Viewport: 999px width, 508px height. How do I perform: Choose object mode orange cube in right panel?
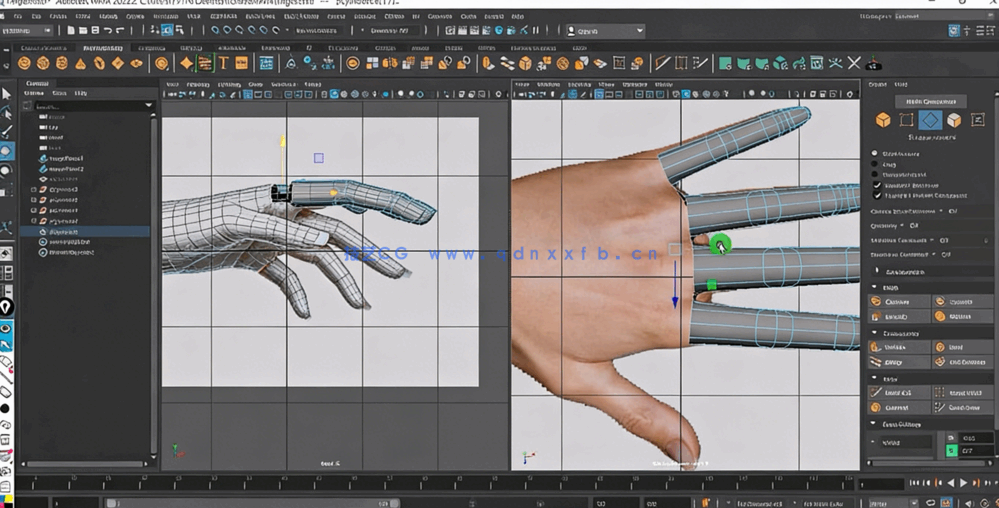pyautogui.click(x=882, y=120)
